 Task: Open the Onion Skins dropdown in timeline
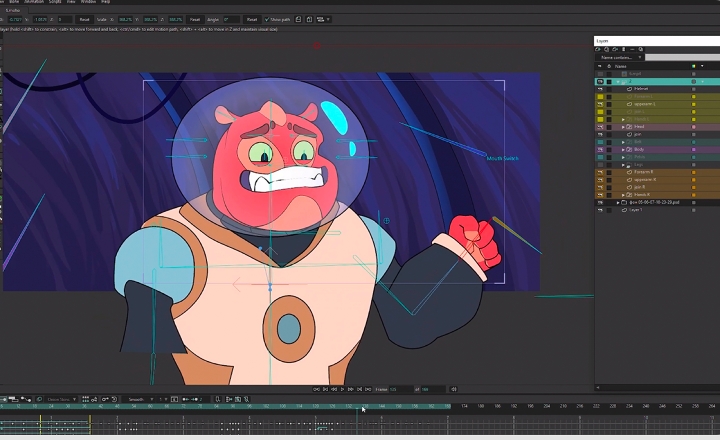coord(61,399)
